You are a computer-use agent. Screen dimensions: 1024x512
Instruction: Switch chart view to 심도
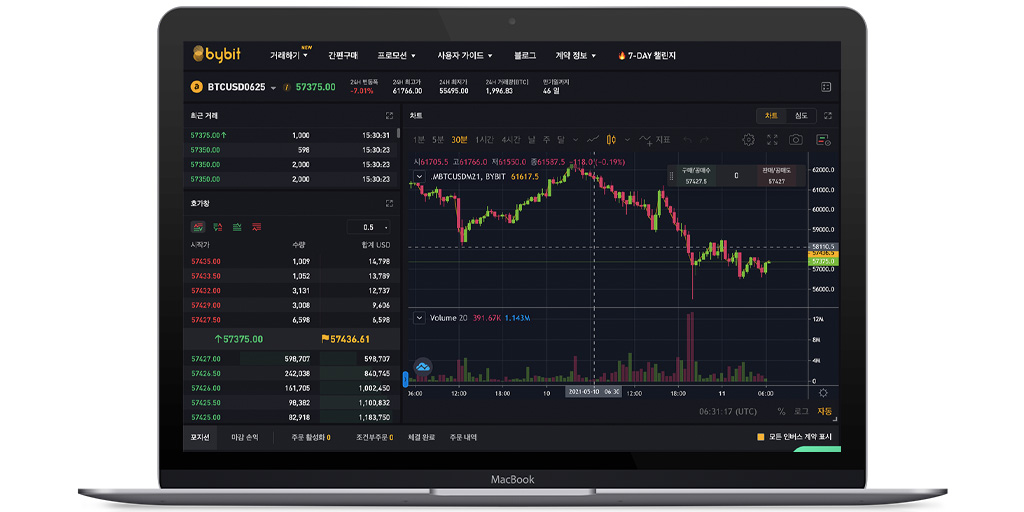[801, 116]
